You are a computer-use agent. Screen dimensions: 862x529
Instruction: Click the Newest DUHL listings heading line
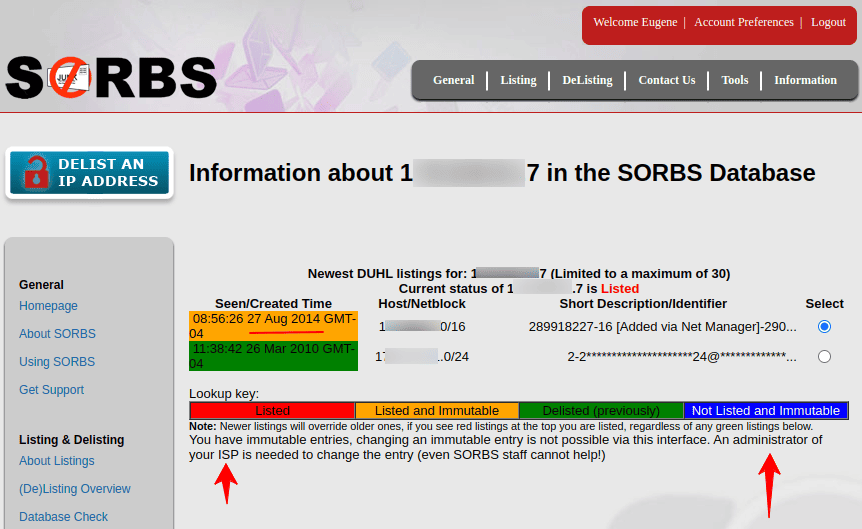point(518,273)
